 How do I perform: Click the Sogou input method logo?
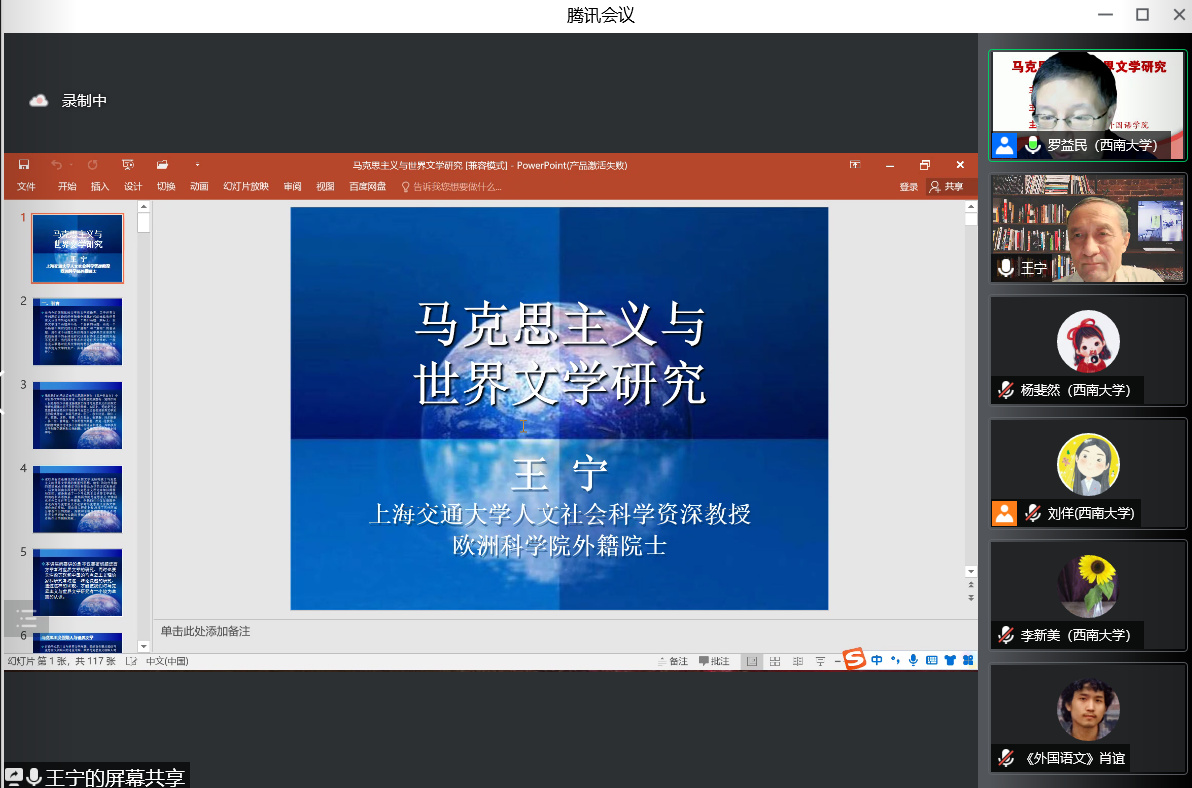pos(854,660)
